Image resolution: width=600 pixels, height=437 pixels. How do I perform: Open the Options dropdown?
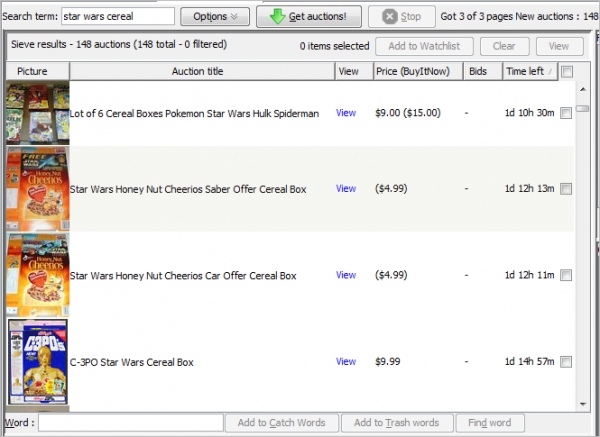click(215, 17)
